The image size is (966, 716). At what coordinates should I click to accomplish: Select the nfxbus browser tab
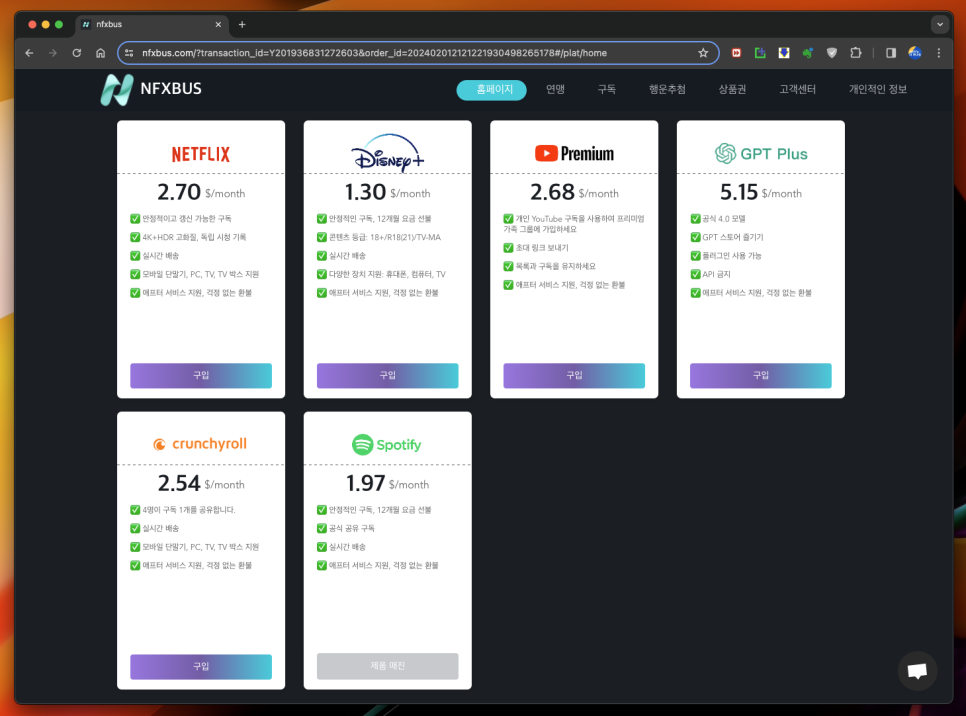[152, 25]
